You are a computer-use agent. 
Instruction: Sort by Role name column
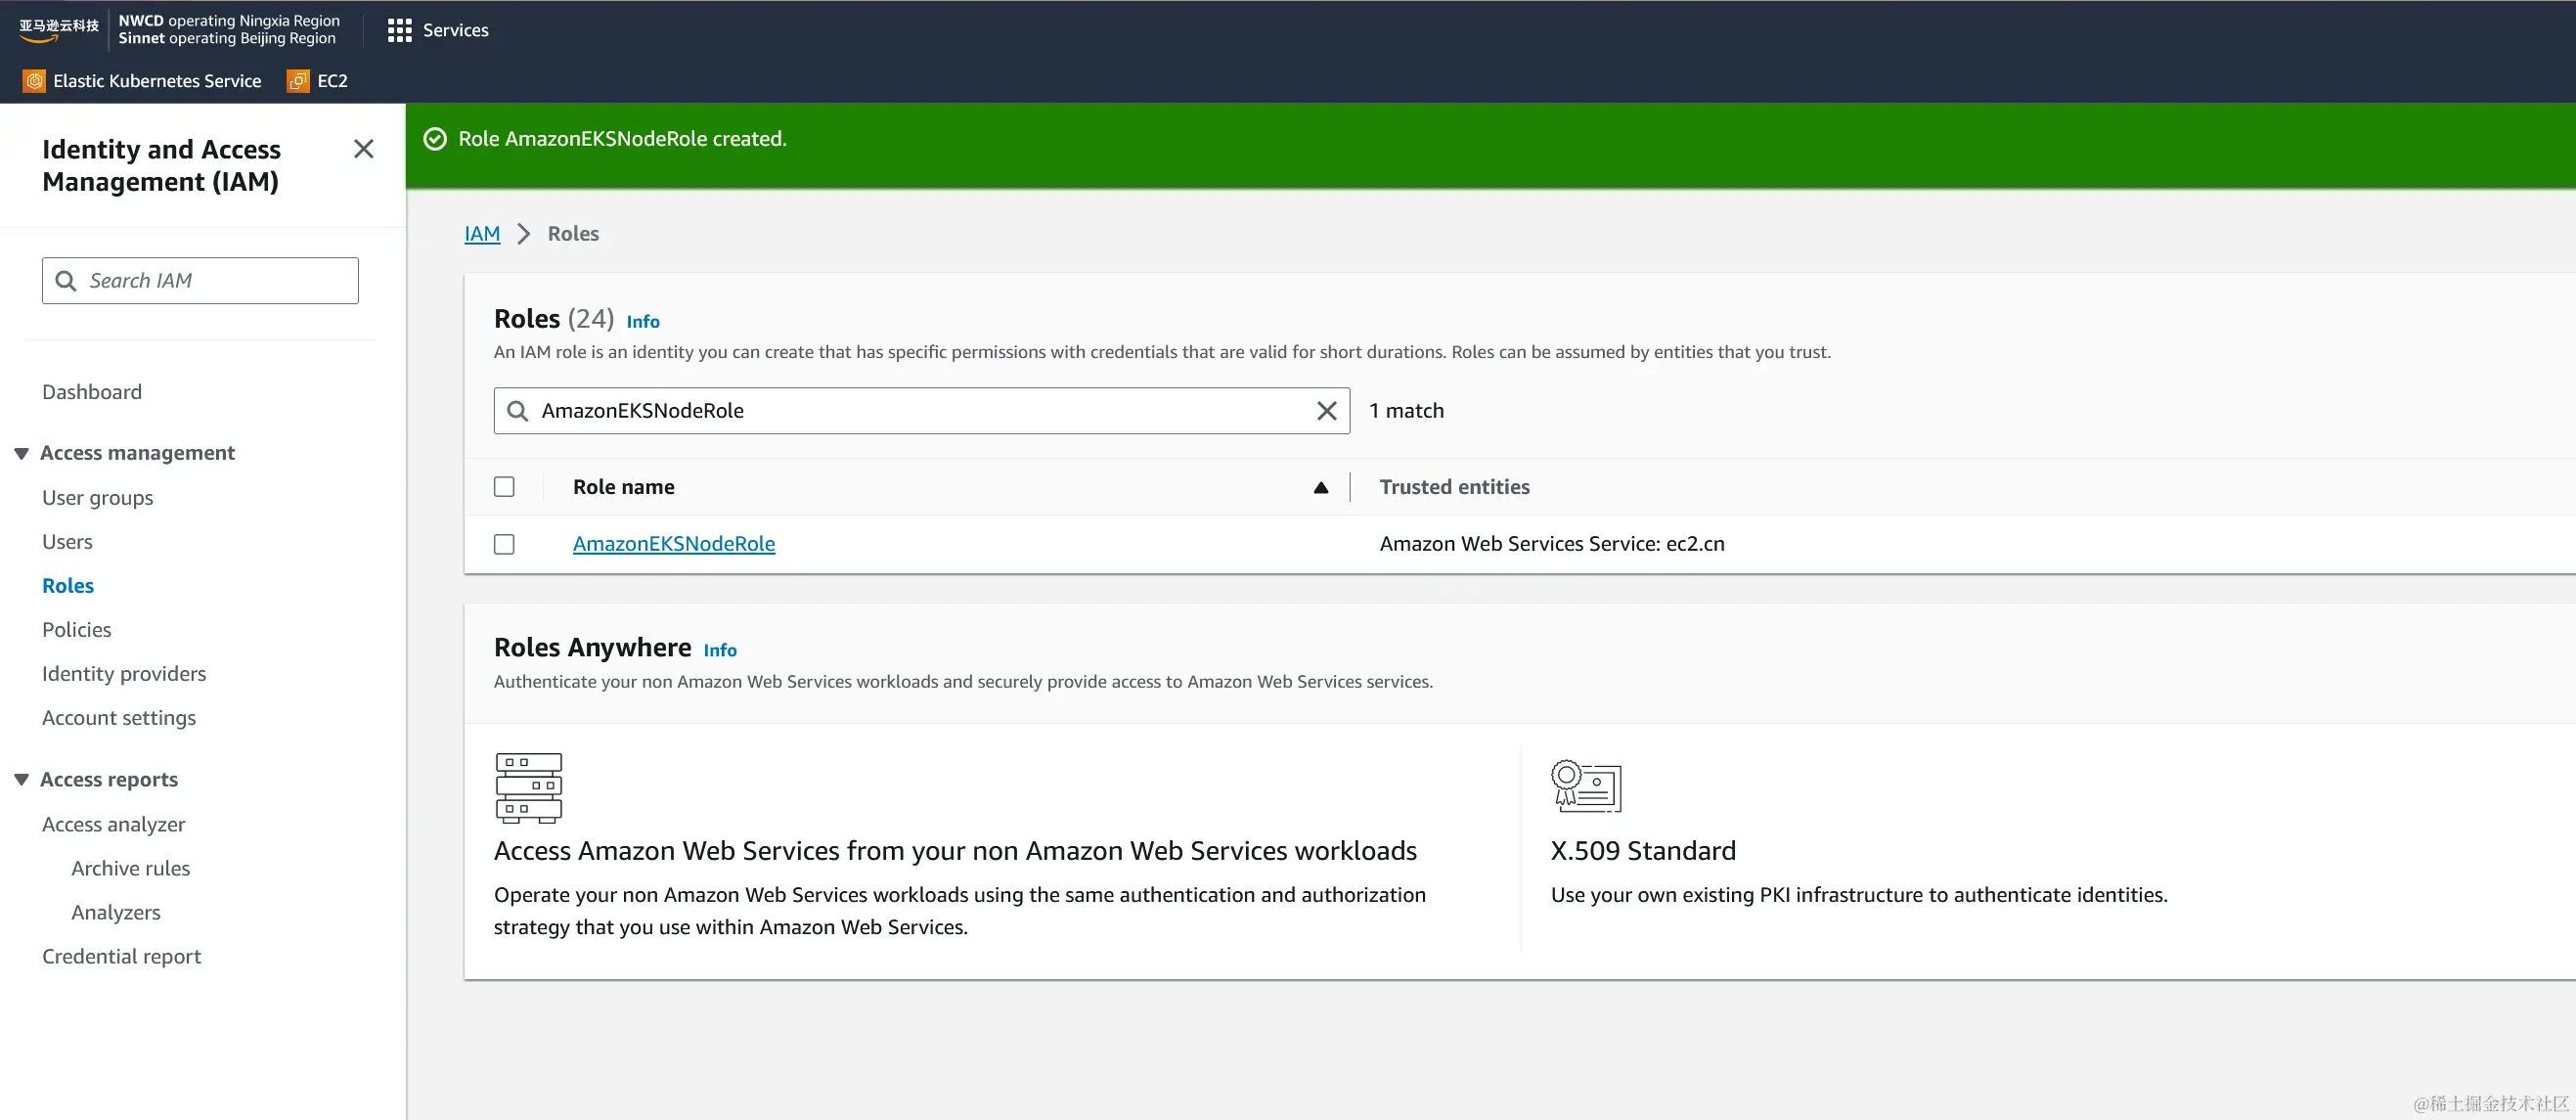[624, 487]
